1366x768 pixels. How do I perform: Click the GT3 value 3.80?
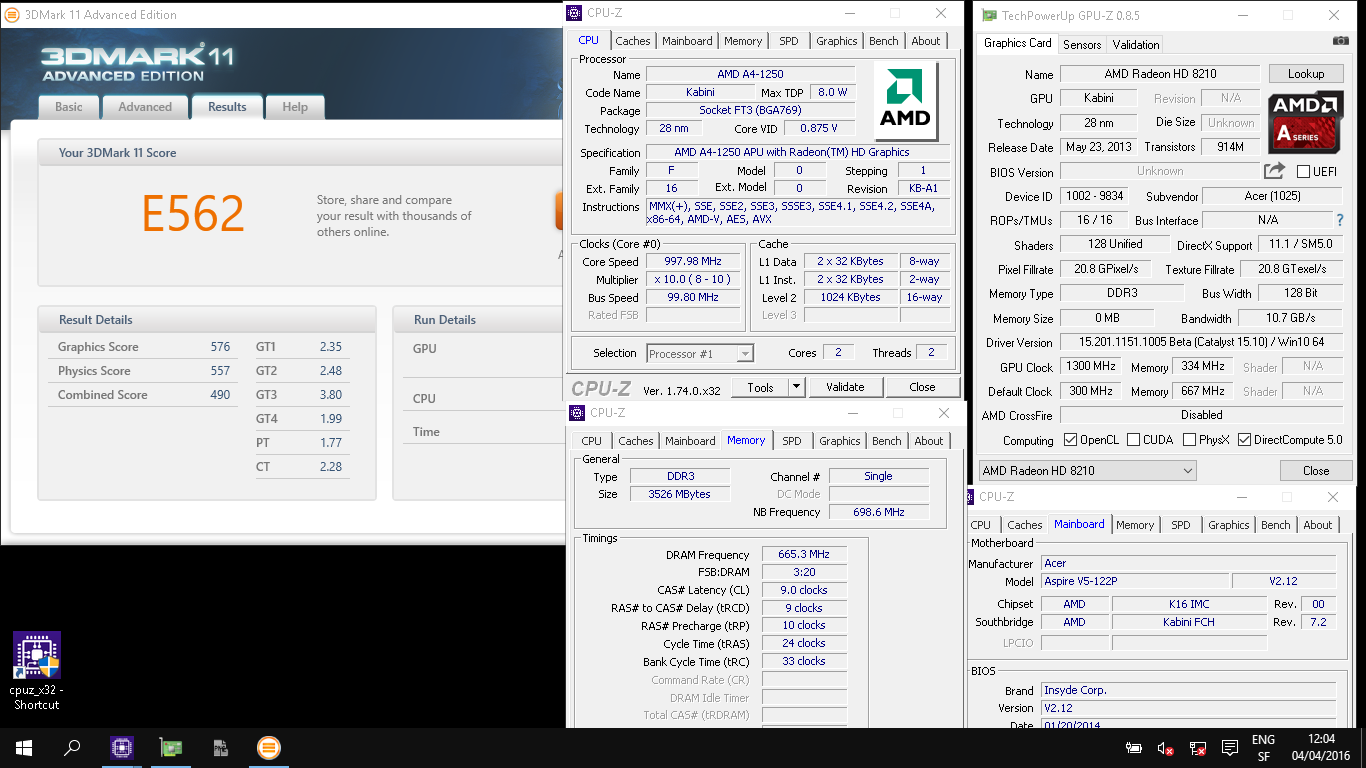coord(331,395)
